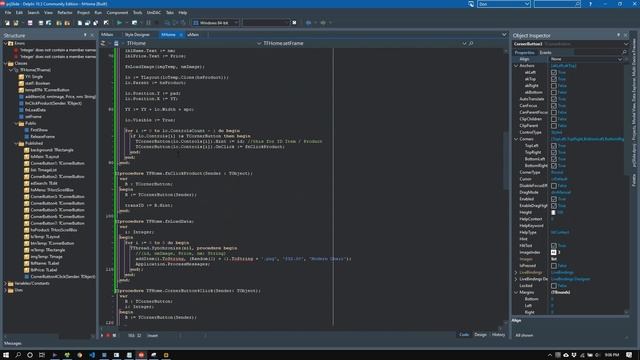This screenshot has width=640, height=360.
Task: Toggle the akBottom anchor checkbox
Action: 554,92
